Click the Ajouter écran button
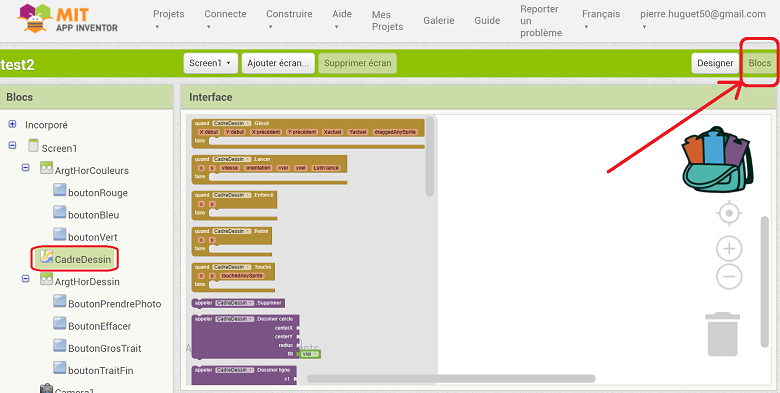780x393 pixels. click(278, 63)
